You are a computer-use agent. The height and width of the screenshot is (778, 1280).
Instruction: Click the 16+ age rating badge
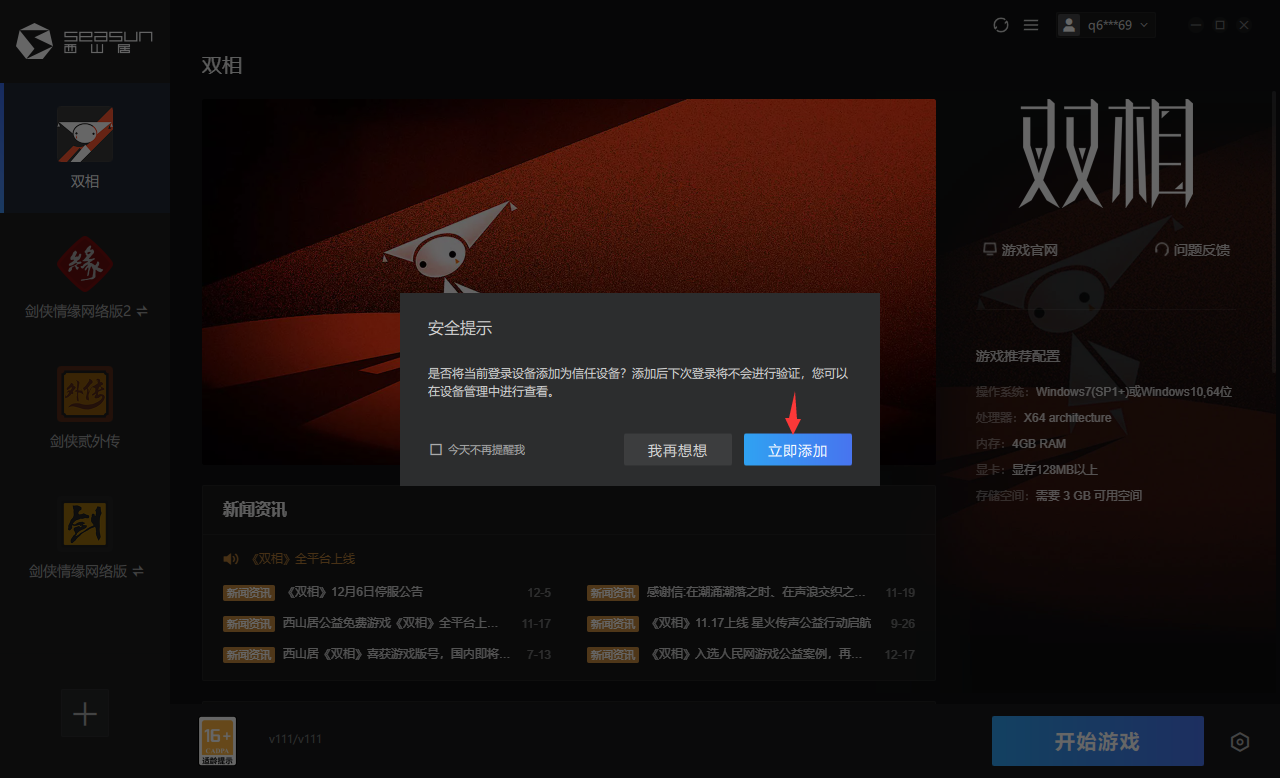(217, 741)
